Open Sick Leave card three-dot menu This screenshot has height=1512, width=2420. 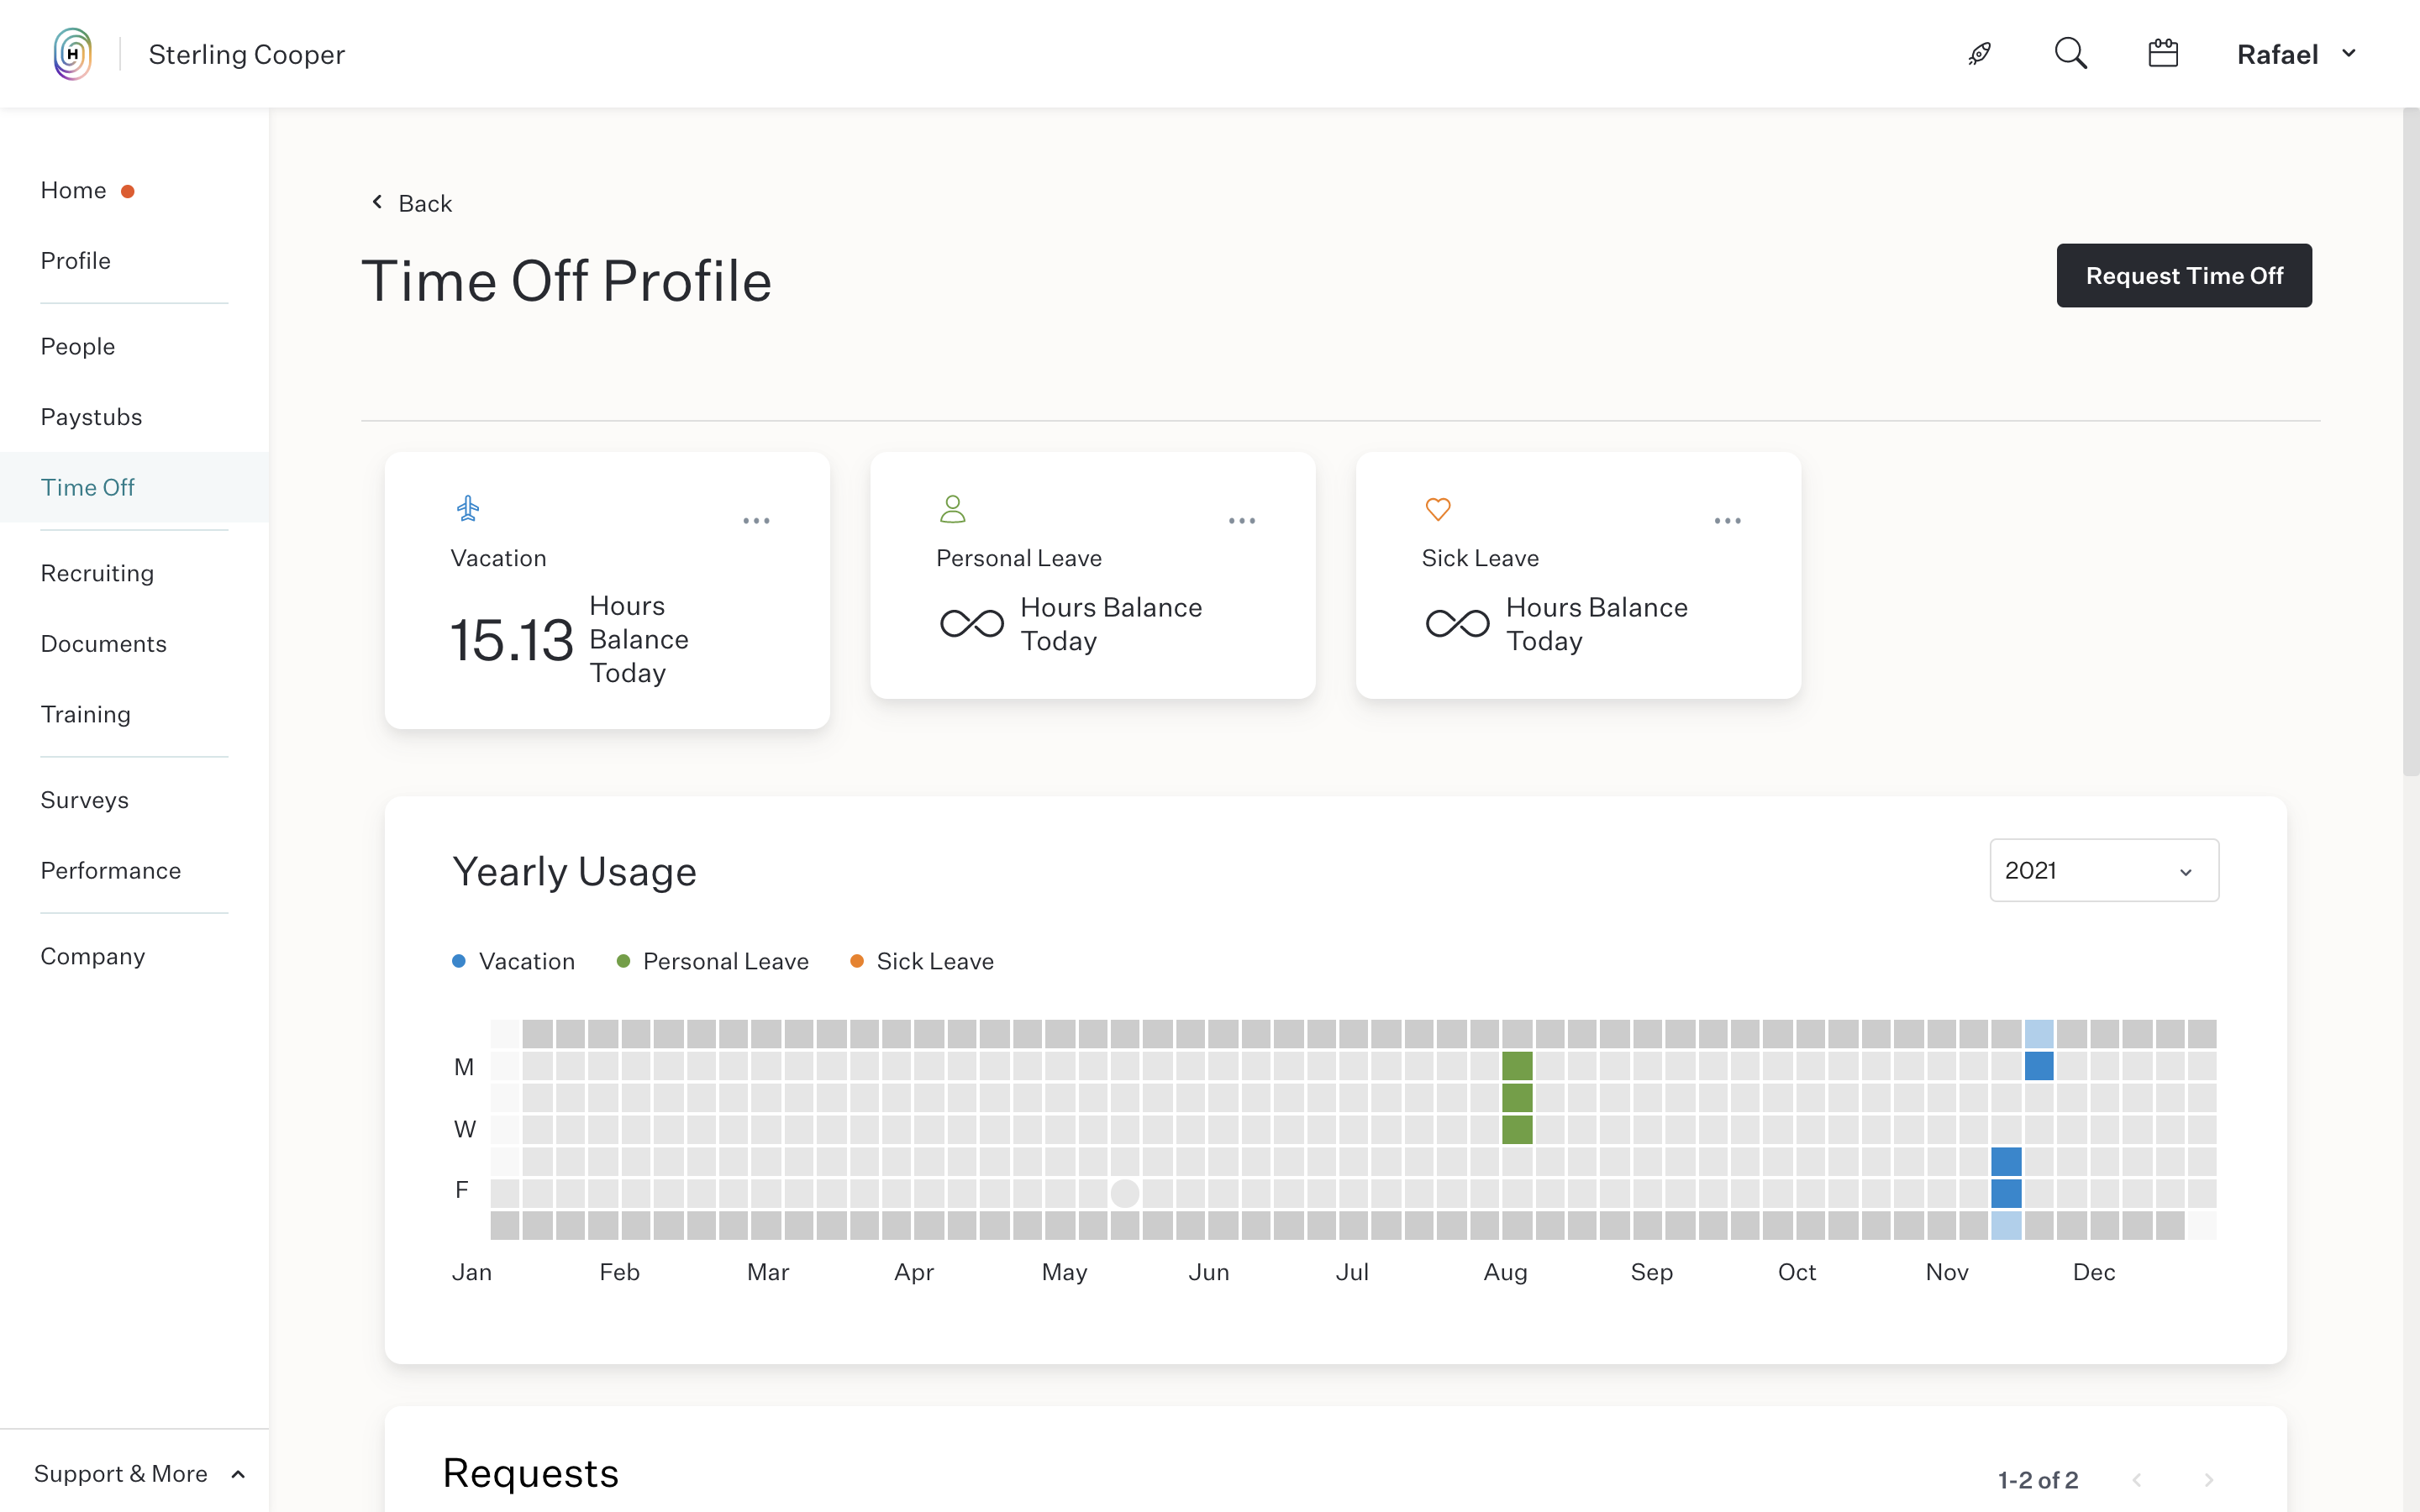pos(1727,521)
